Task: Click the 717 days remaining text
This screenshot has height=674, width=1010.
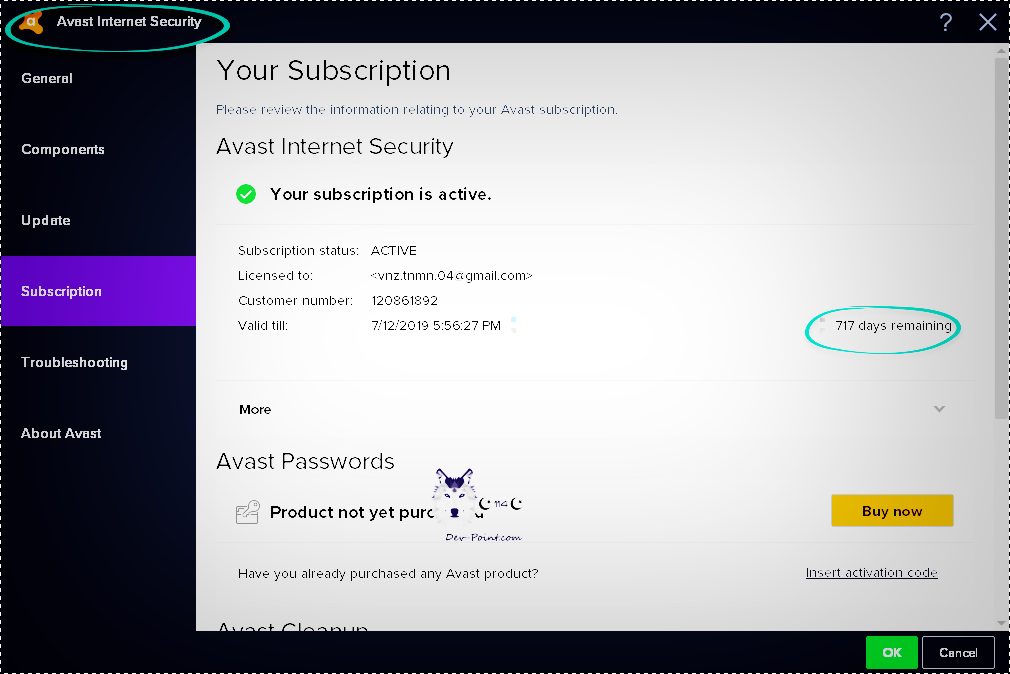Action: tap(893, 326)
